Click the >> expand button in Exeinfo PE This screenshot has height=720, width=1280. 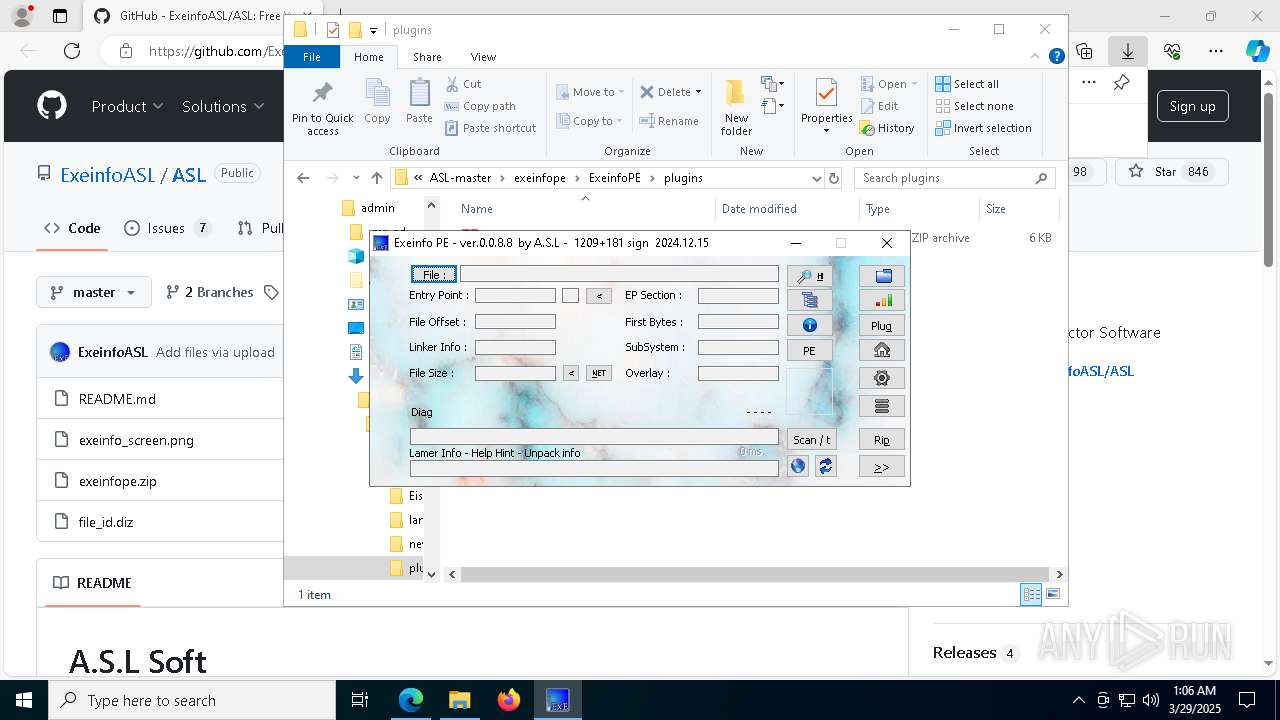pos(882,467)
